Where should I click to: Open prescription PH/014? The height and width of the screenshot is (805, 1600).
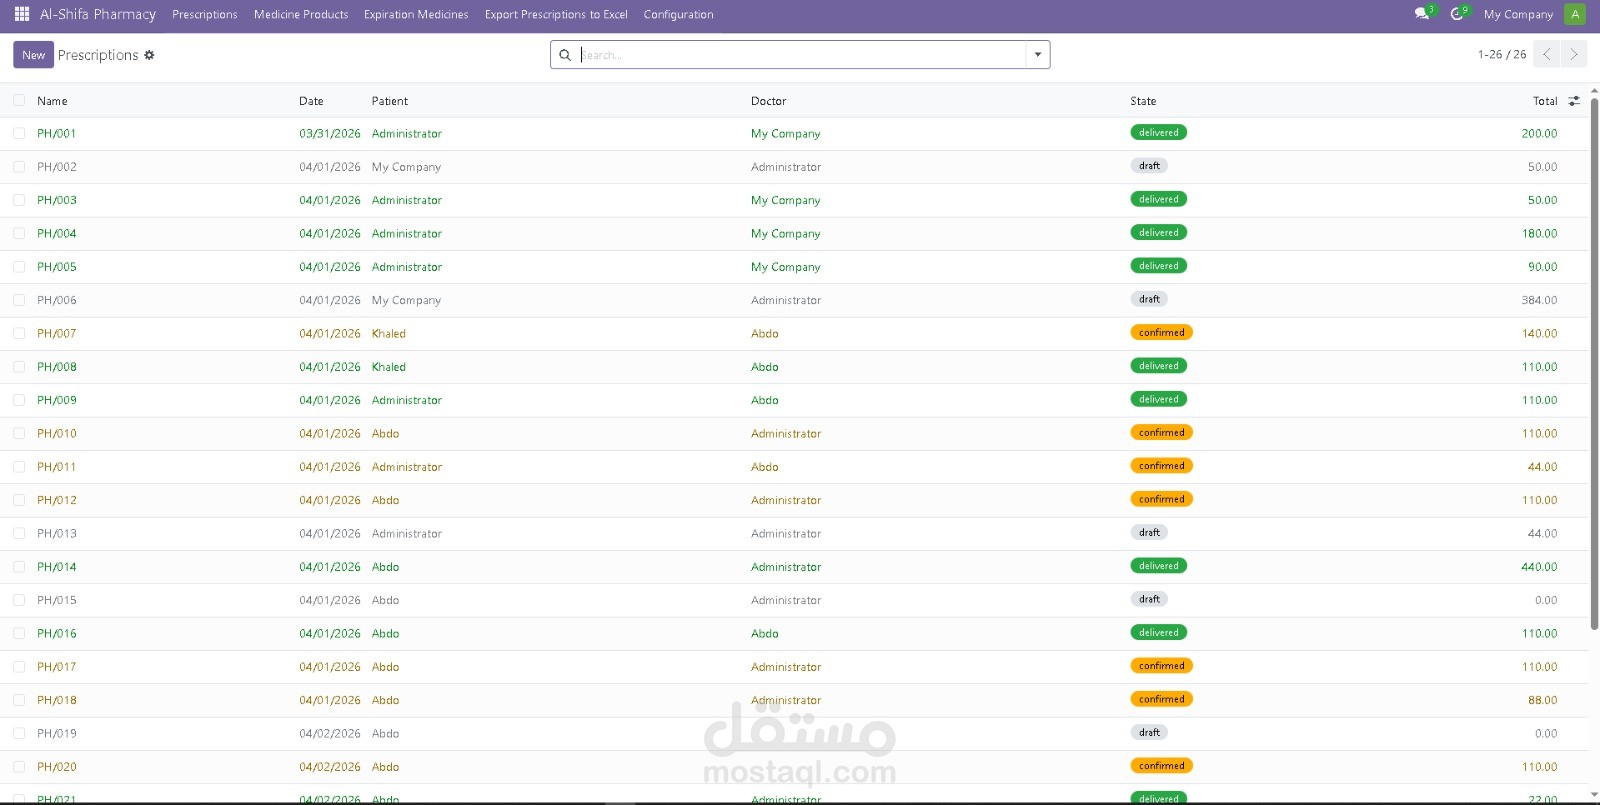57,567
